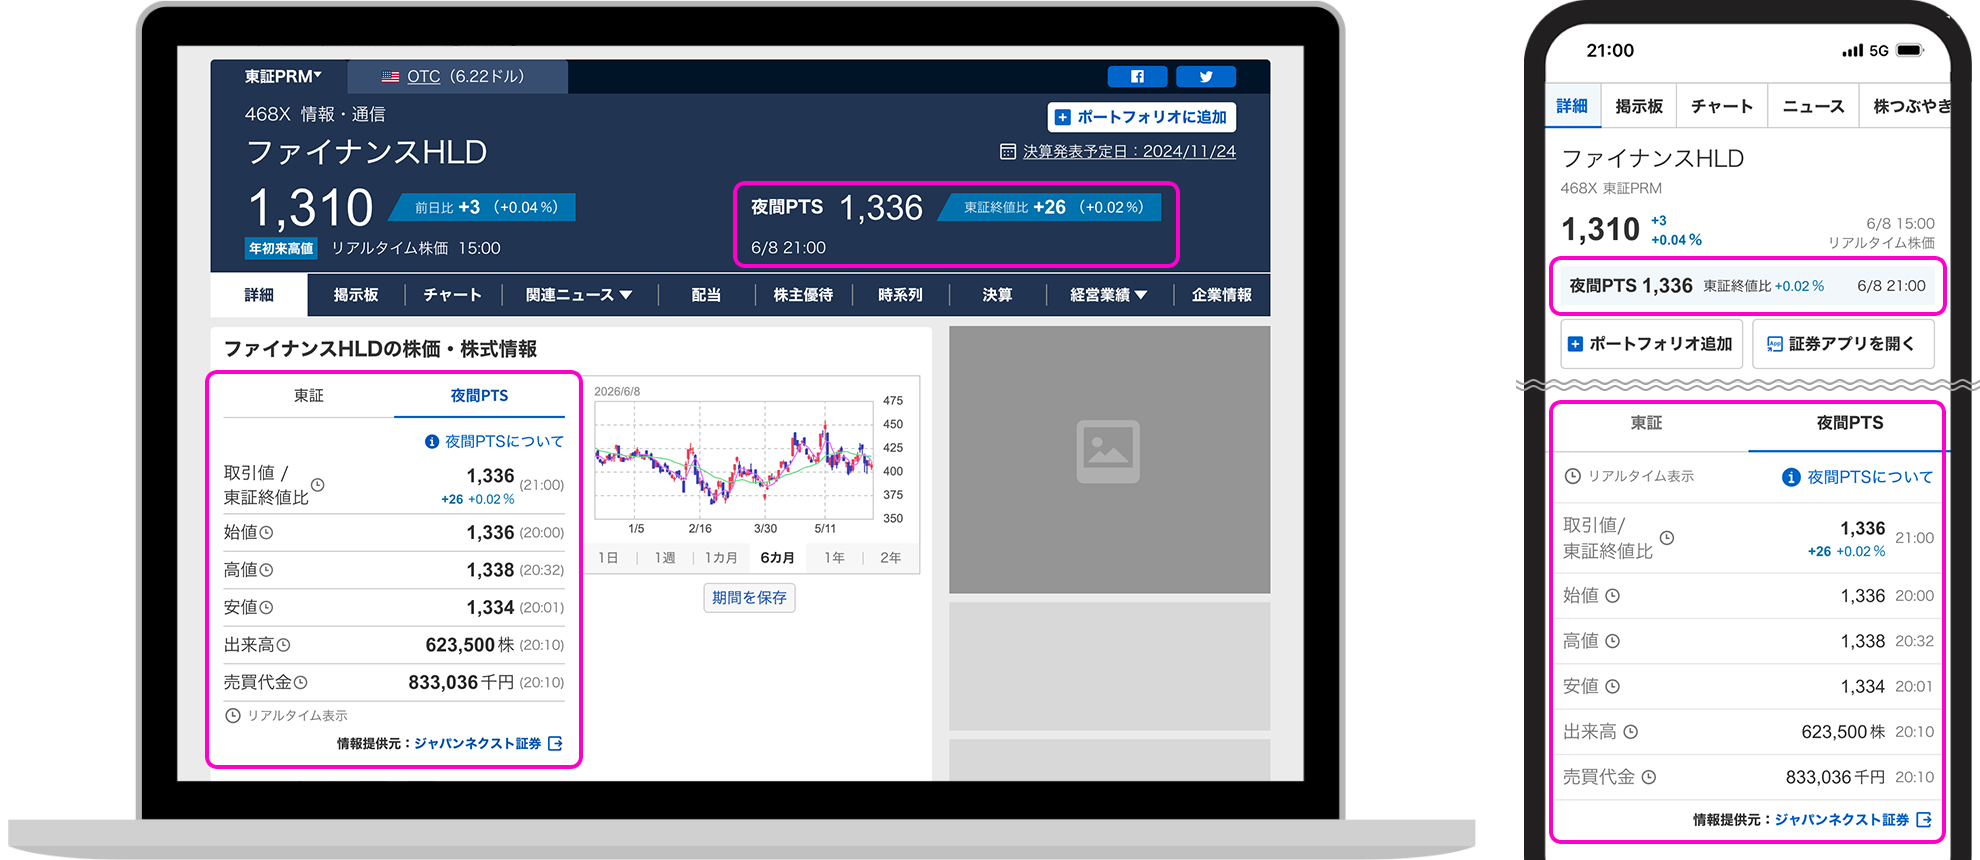Open 株主優待 tab on laptop

(x=803, y=295)
